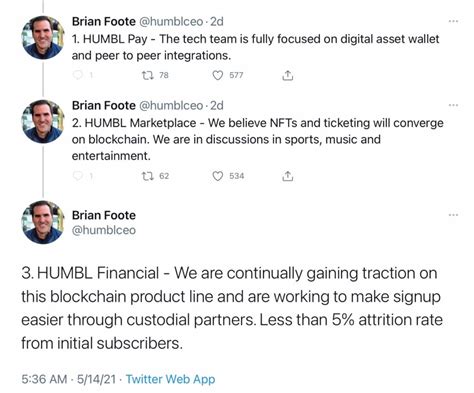Open more options on HUMBL Financial tweet
This screenshot has width=474, height=393.
[453, 215]
